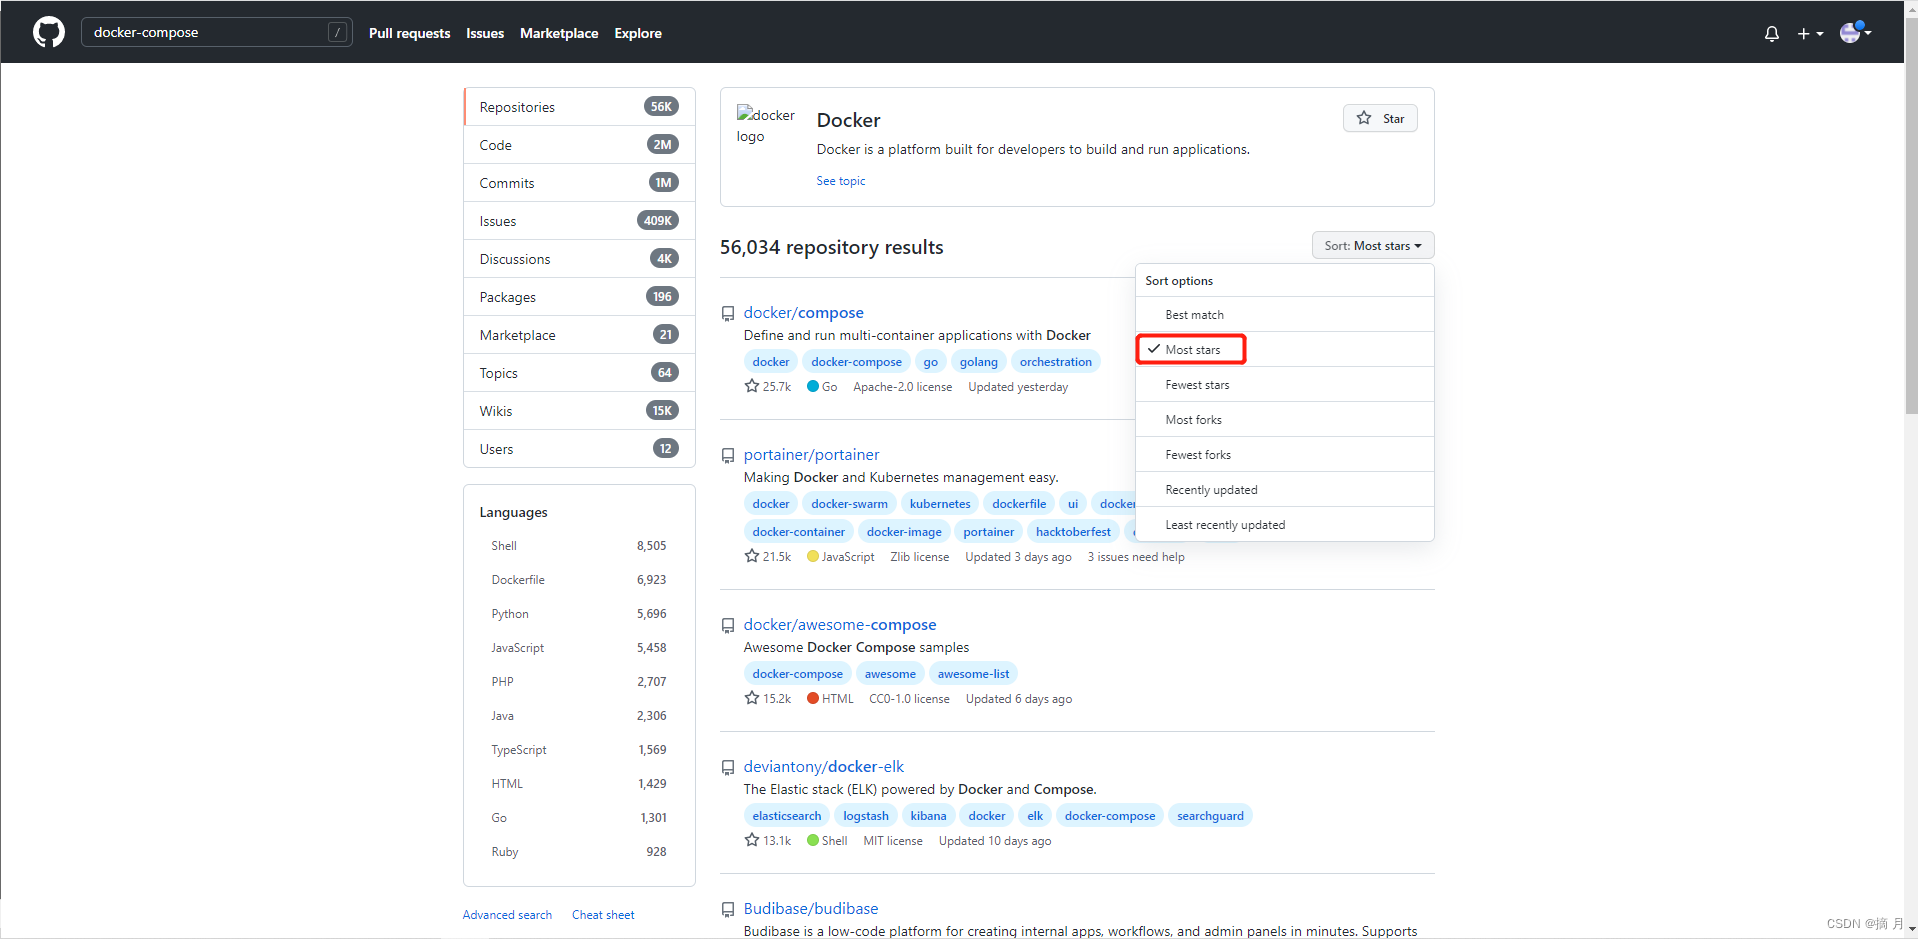1918x939 pixels.
Task: Select the sidebar Marketplace filter with 21
Action: (x=580, y=335)
